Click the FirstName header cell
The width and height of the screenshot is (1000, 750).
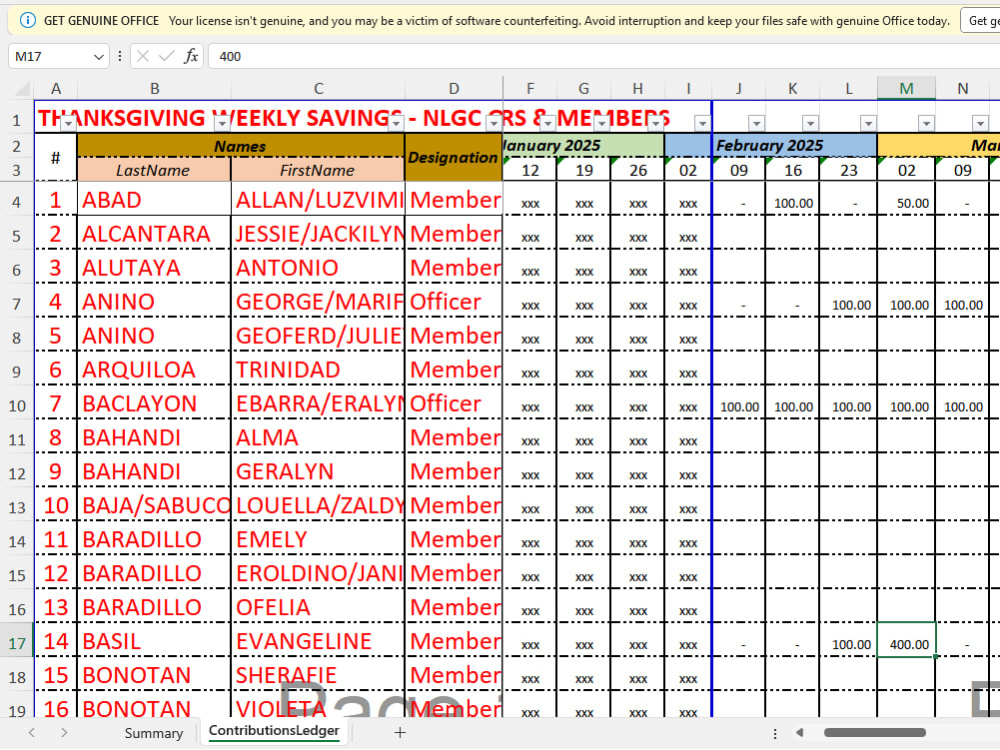(x=318, y=170)
